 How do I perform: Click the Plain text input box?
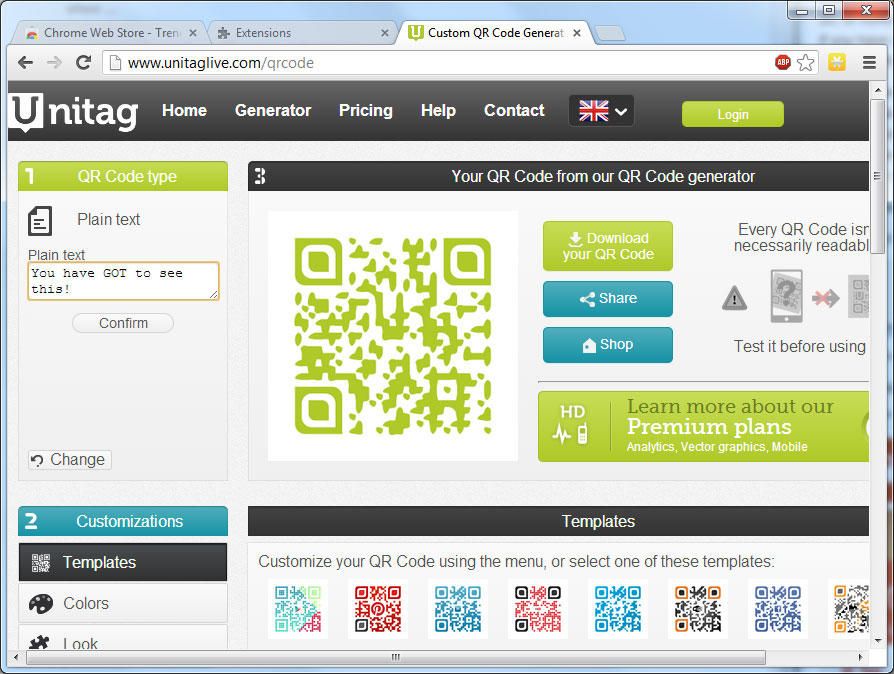click(123, 281)
